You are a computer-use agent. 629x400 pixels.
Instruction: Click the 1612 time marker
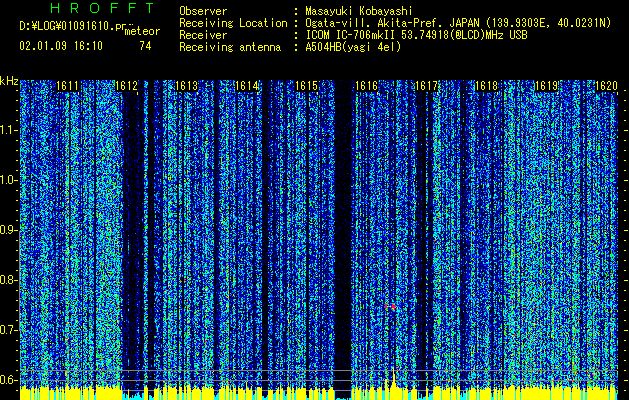[x=126, y=86]
